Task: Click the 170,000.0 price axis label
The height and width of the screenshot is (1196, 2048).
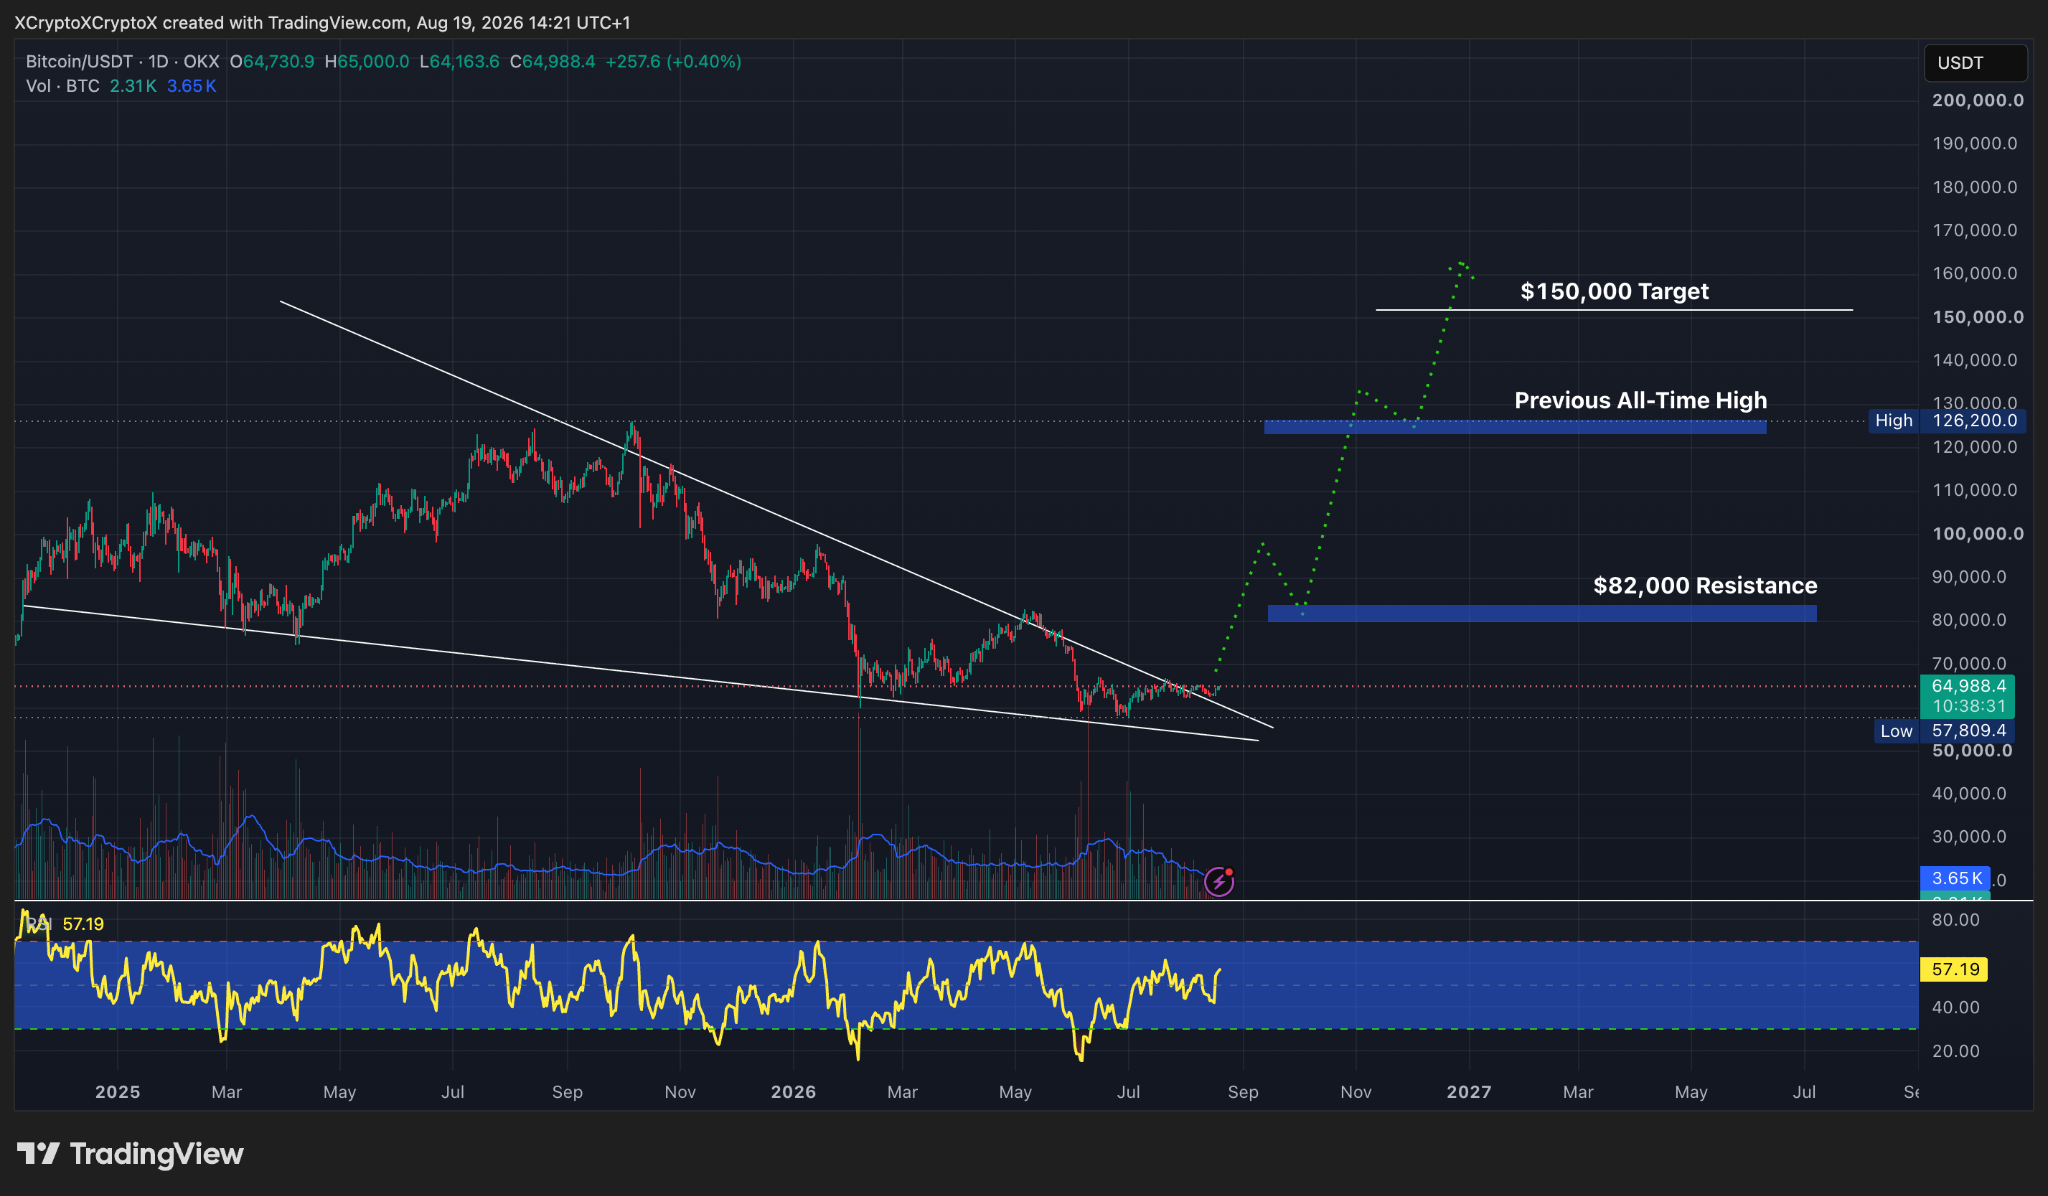Action: tap(1975, 230)
